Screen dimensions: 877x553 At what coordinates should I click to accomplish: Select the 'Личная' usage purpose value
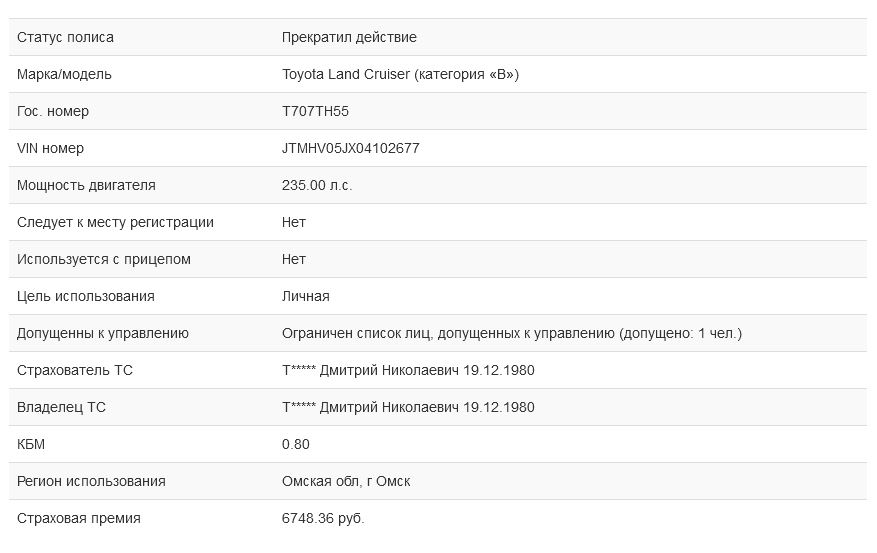(305, 296)
